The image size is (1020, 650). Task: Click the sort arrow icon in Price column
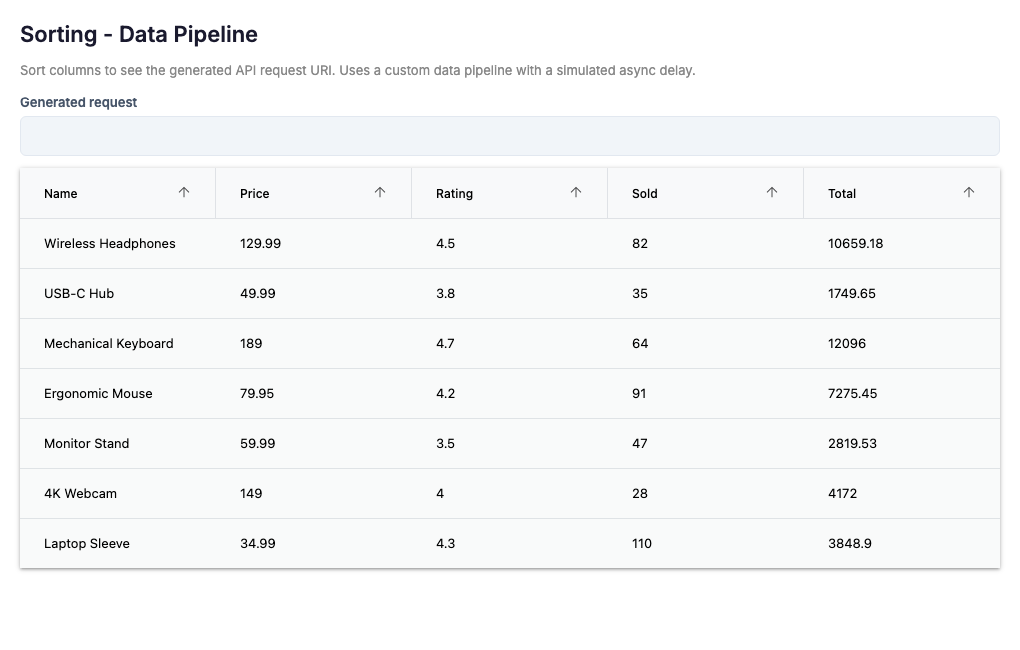pyautogui.click(x=380, y=193)
